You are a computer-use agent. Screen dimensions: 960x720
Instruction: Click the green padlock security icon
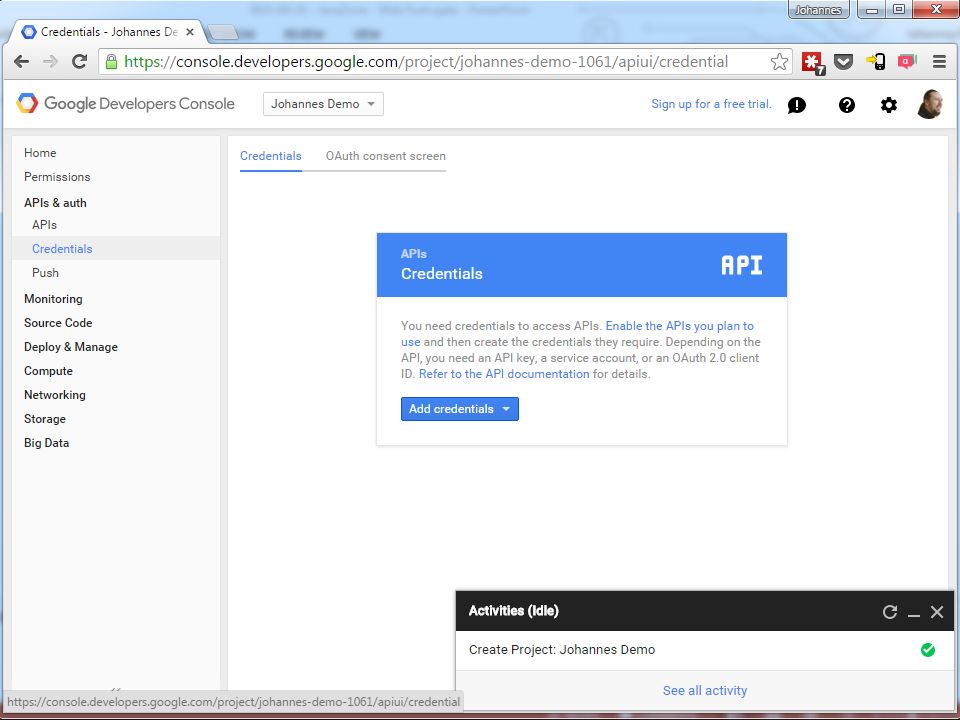pos(111,61)
